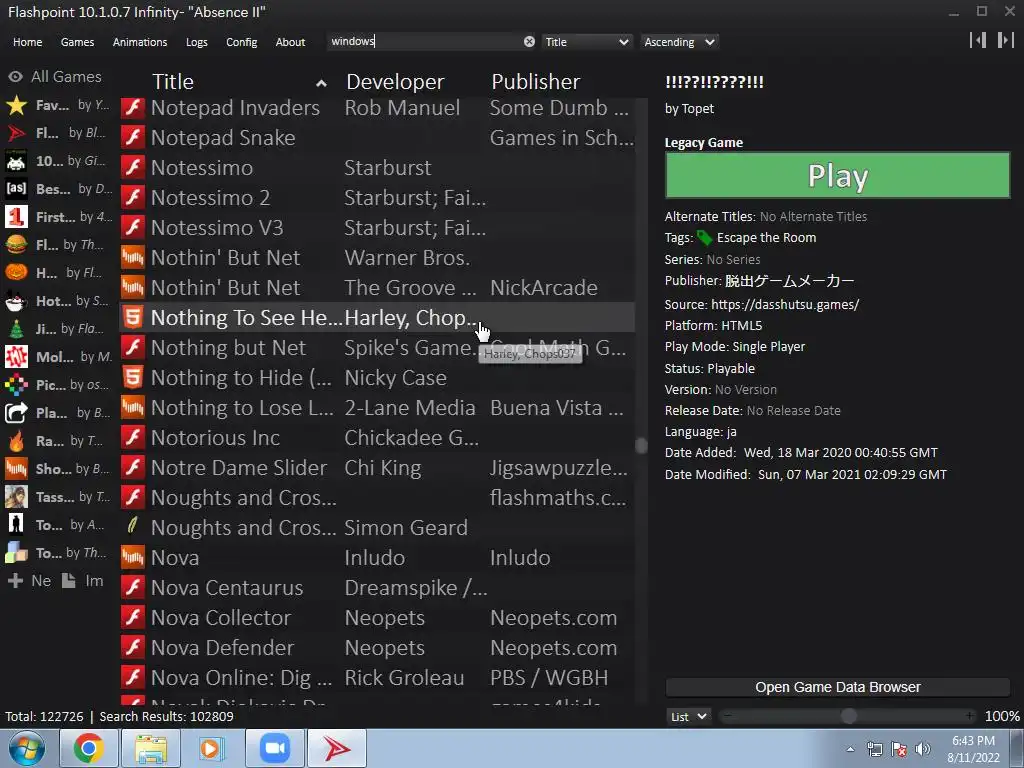
Task: Open the 'Hot...' bowl playlist
Action: [x=57, y=301]
